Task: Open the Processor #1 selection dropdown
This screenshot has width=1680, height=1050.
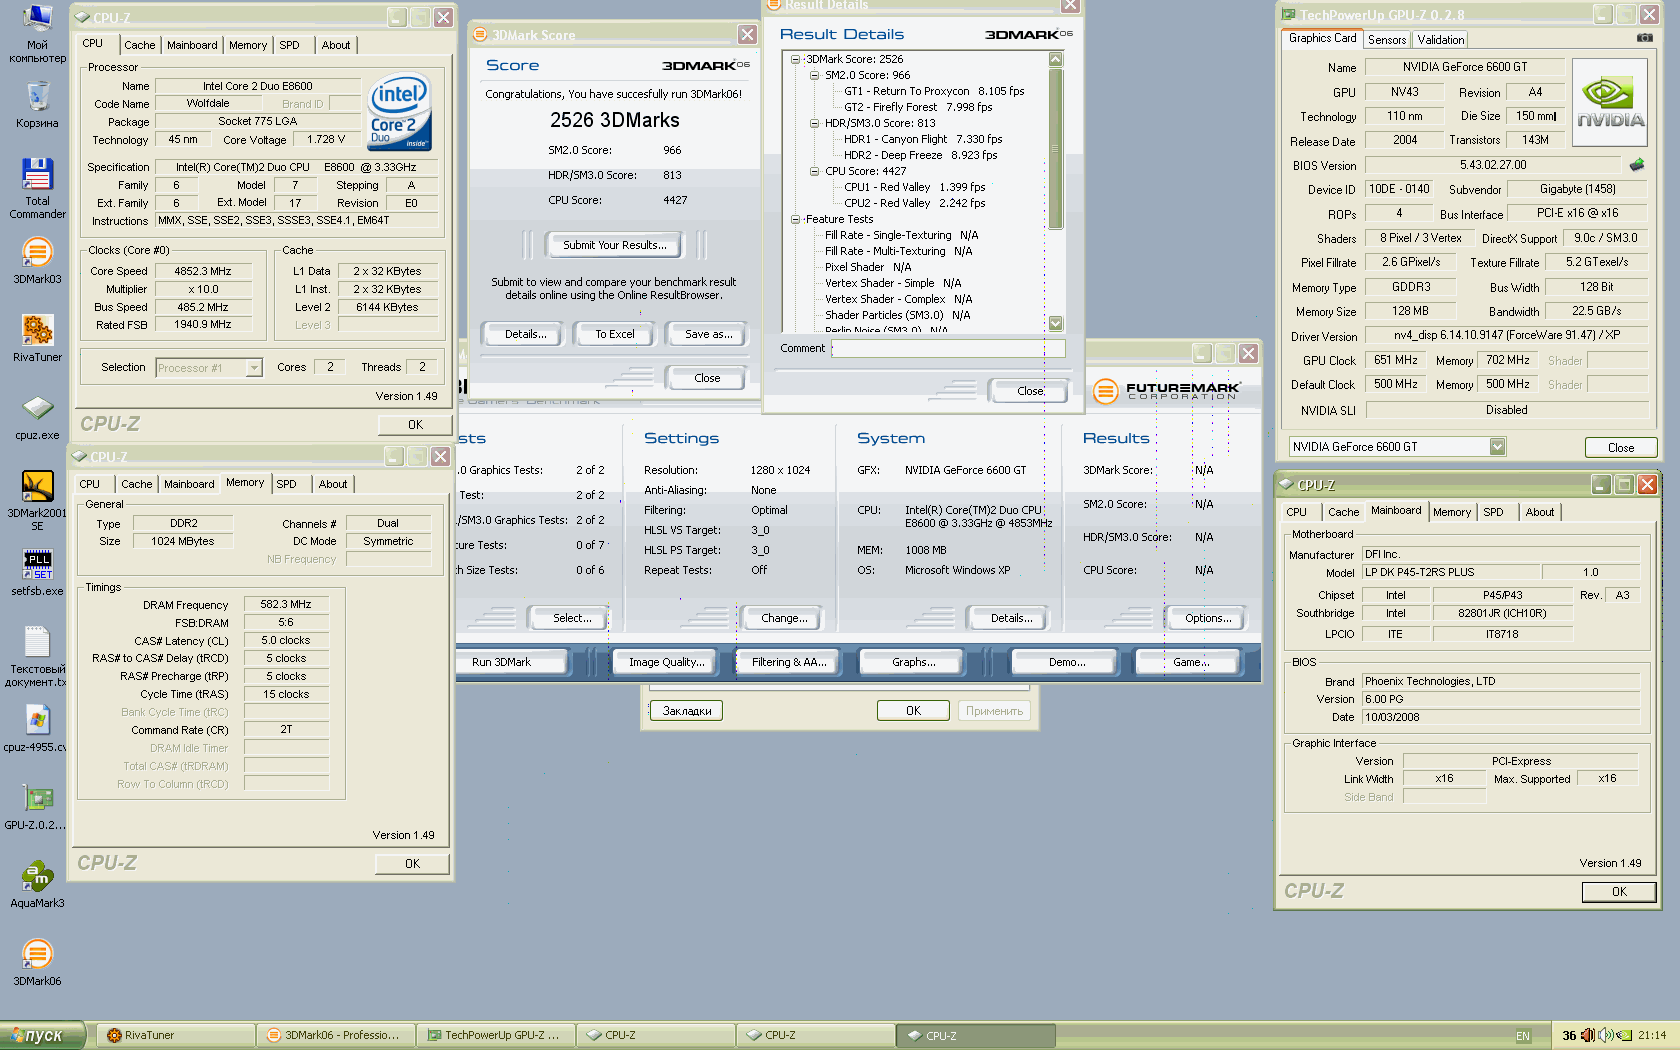Action: 254,368
